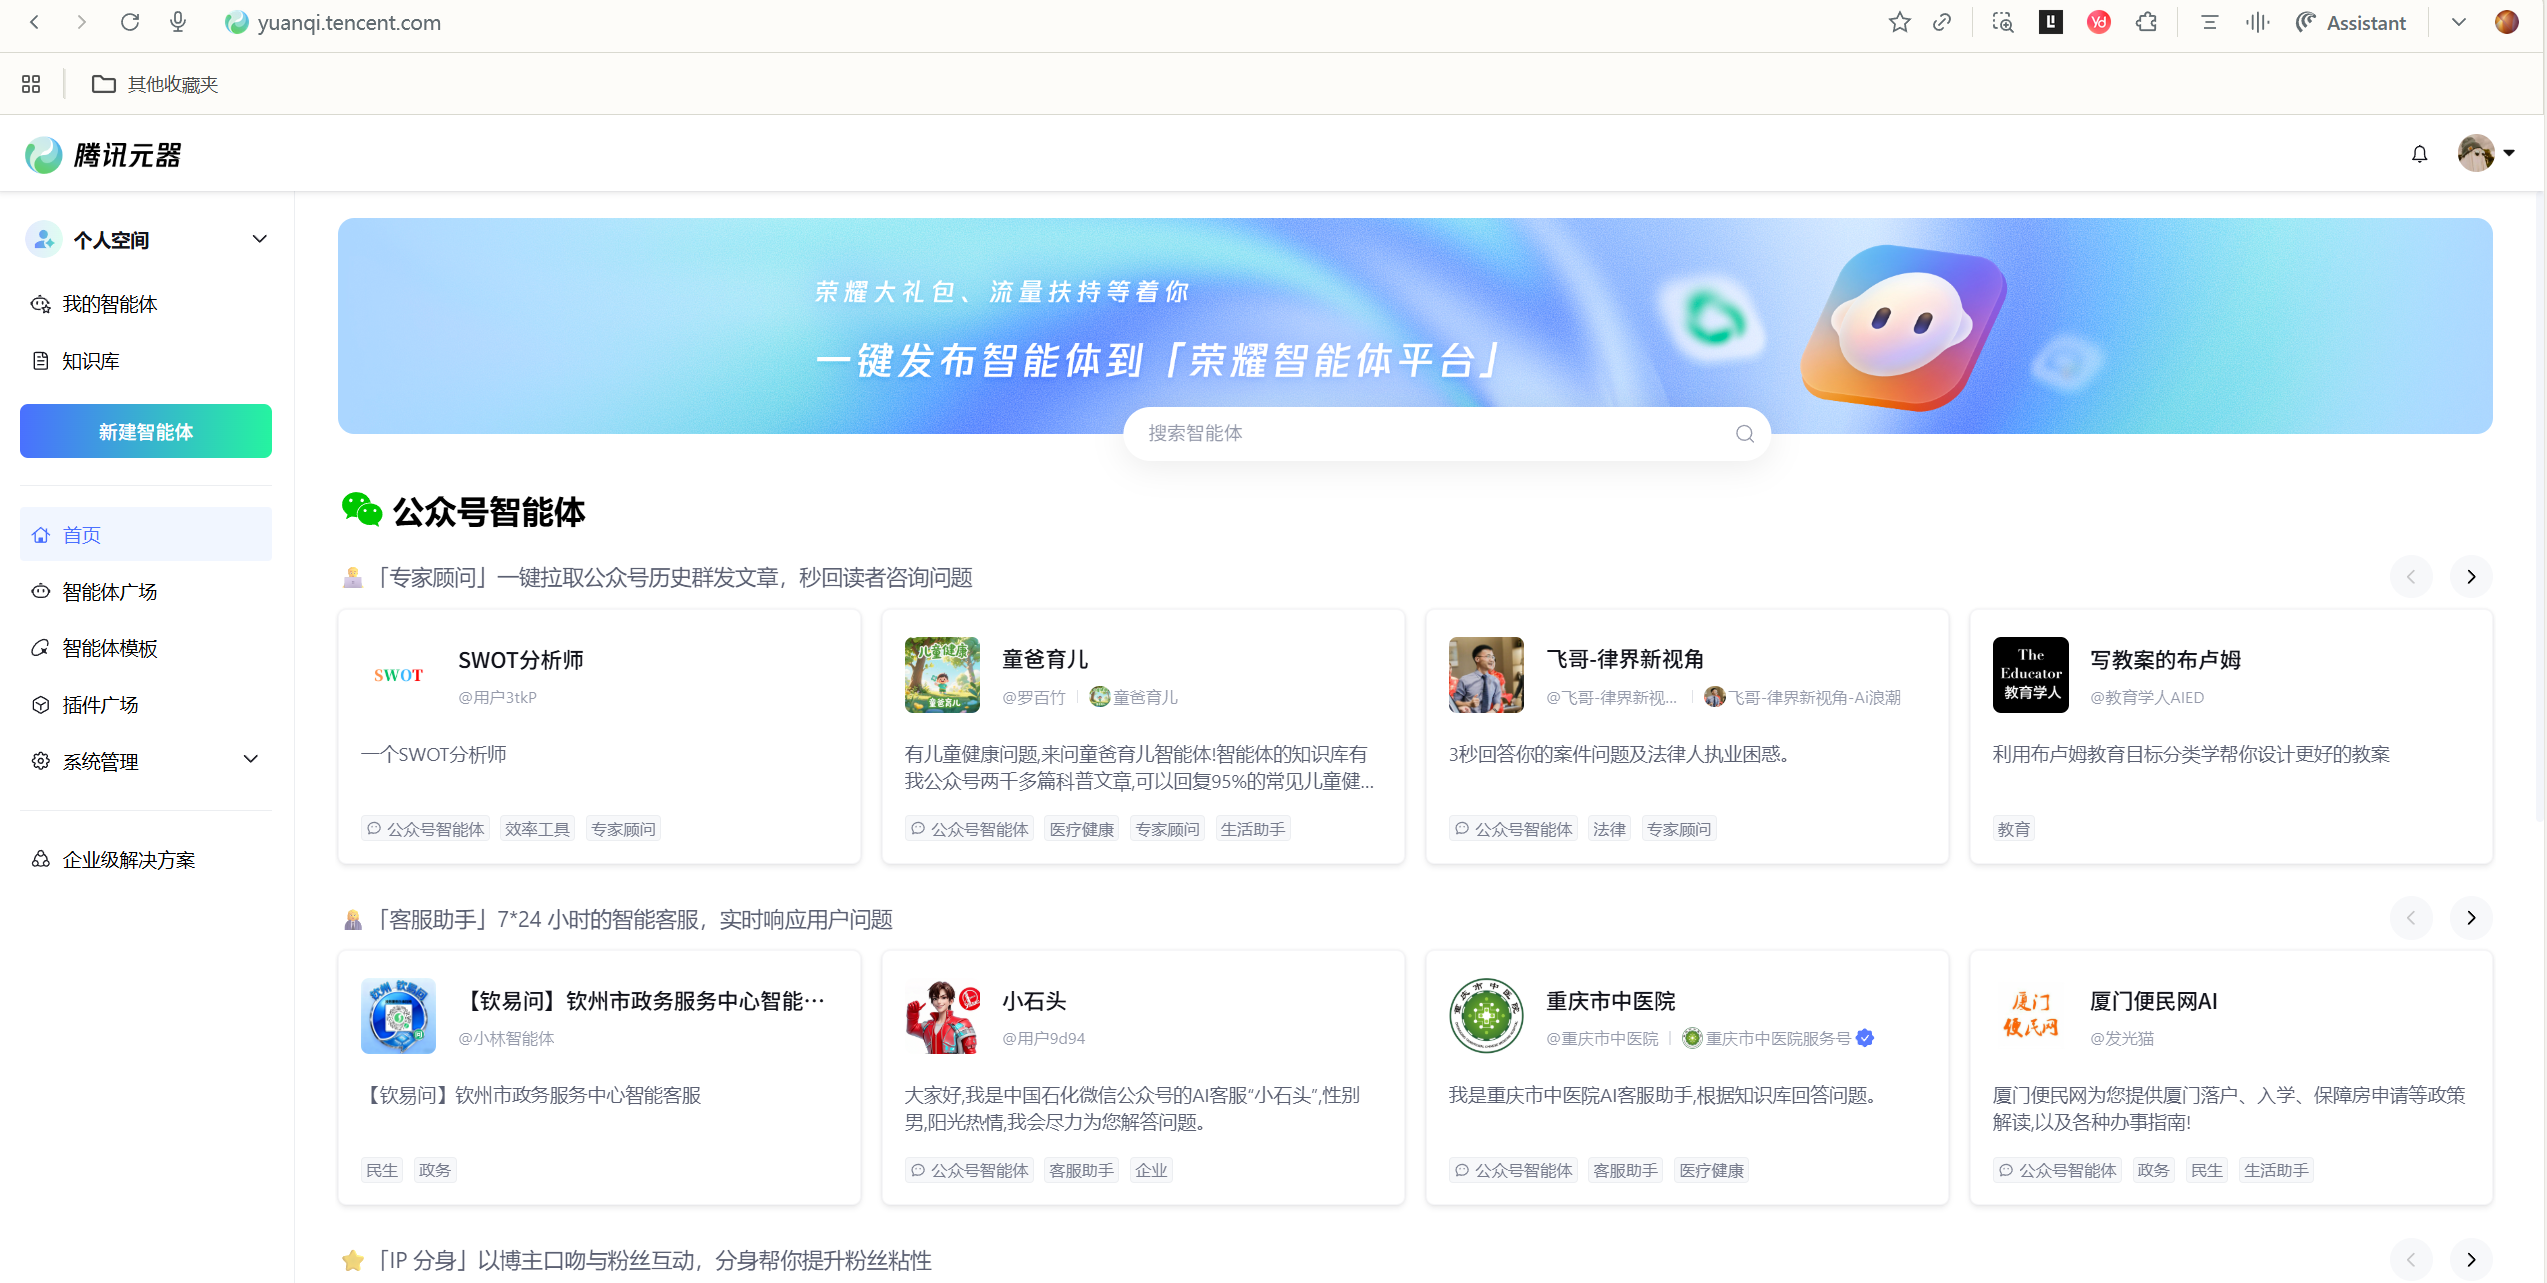Select 首页 in the navigation

click(82, 534)
